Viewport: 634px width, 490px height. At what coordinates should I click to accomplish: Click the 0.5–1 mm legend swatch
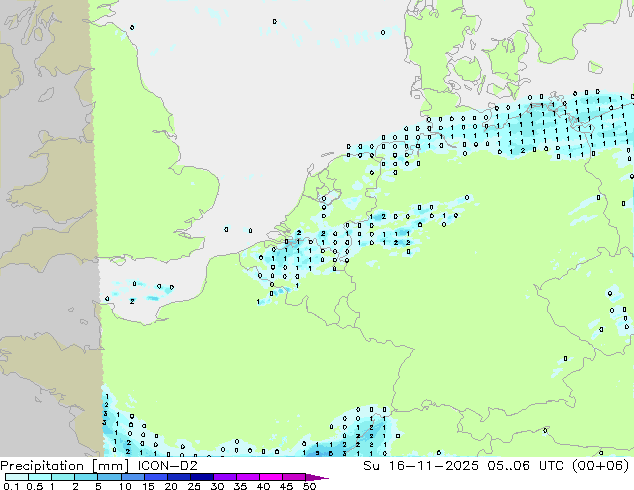[40, 477]
